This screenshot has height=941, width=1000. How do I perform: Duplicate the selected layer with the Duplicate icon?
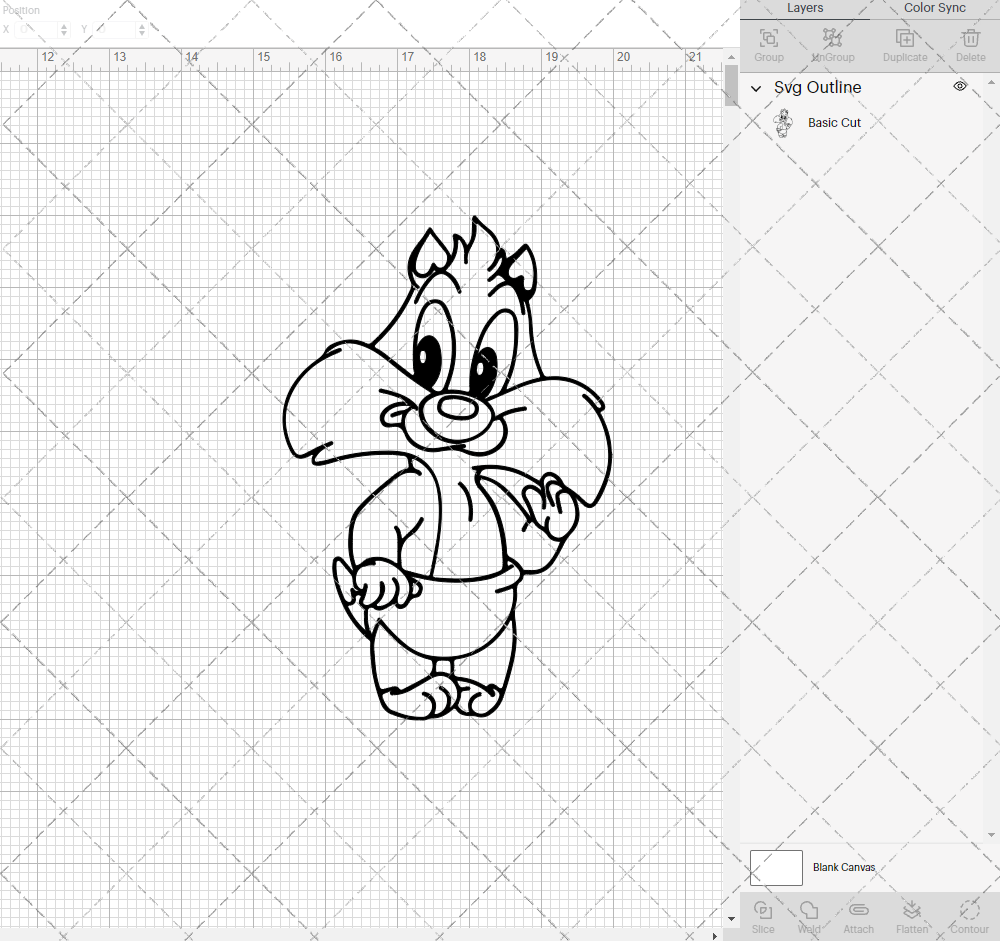[x=905, y=38]
